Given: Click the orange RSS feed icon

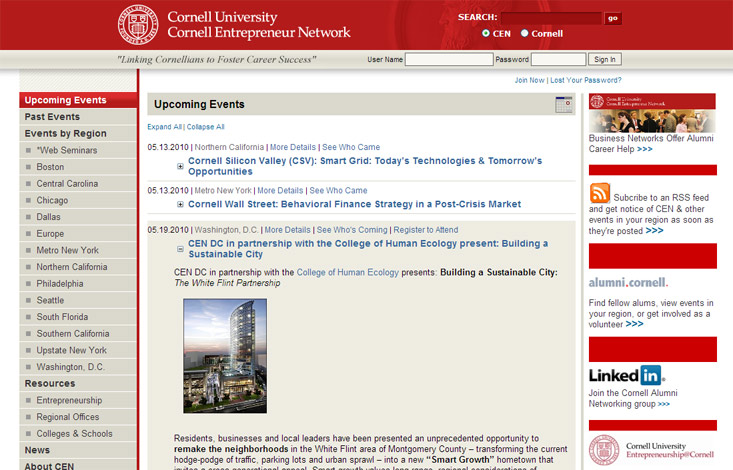Looking at the screenshot, I should (600, 193).
